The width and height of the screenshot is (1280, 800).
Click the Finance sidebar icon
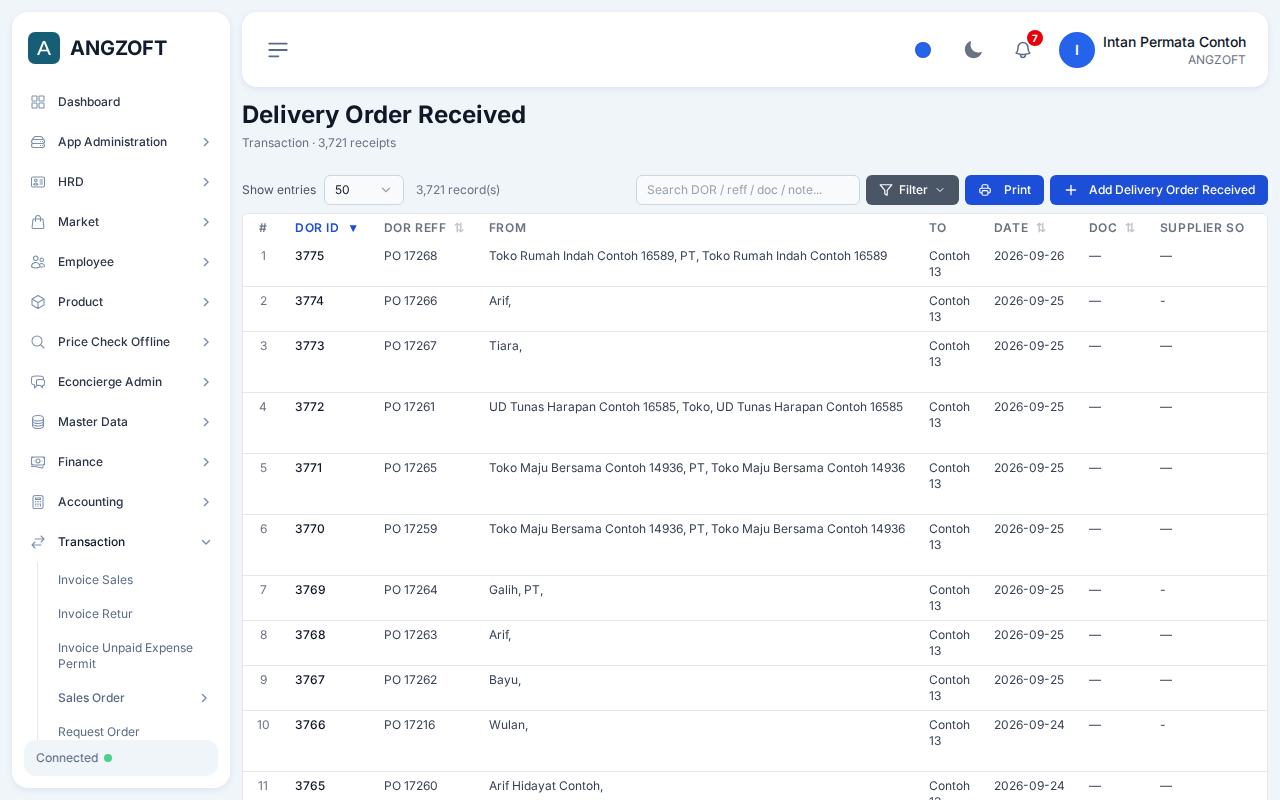[x=38, y=462]
